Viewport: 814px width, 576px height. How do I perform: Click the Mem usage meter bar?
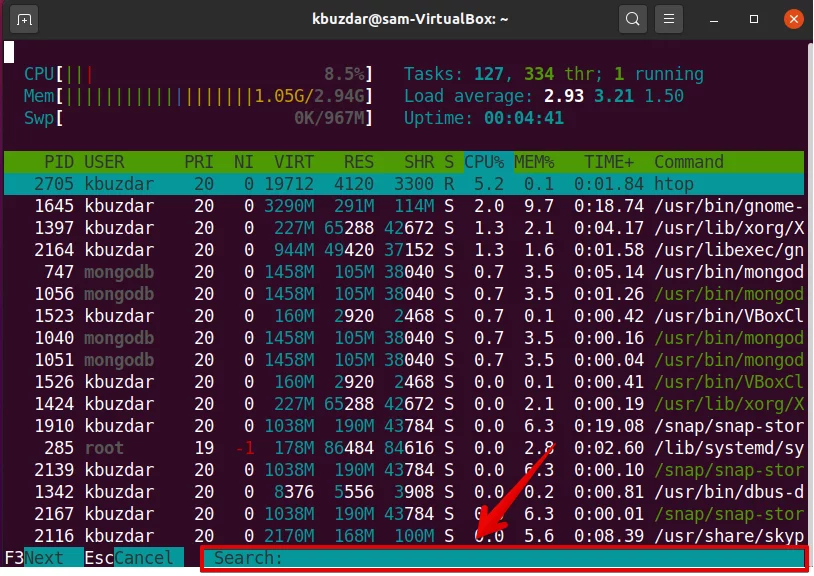click(x=198, y=96)
